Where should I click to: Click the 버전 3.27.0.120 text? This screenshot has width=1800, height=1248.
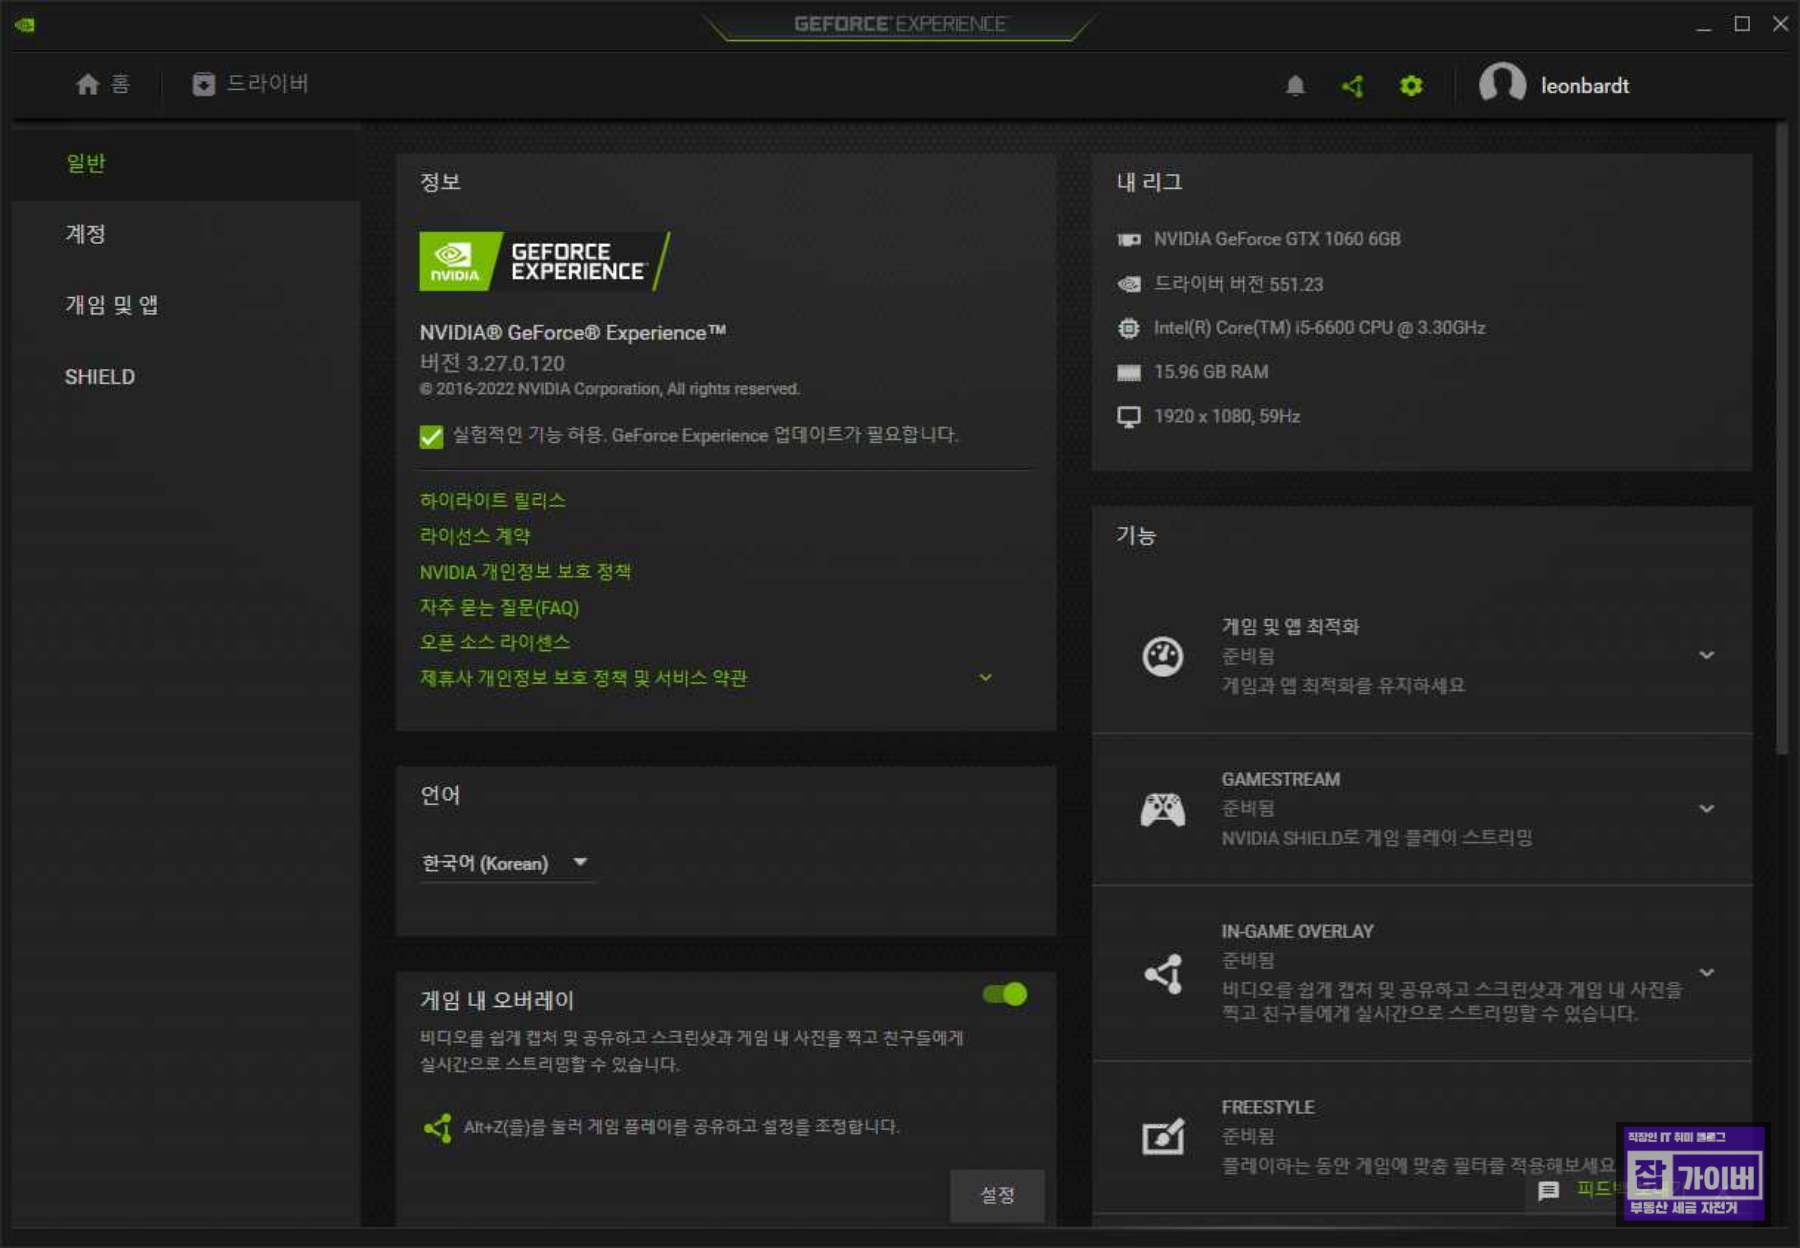[x=492, y=363]
